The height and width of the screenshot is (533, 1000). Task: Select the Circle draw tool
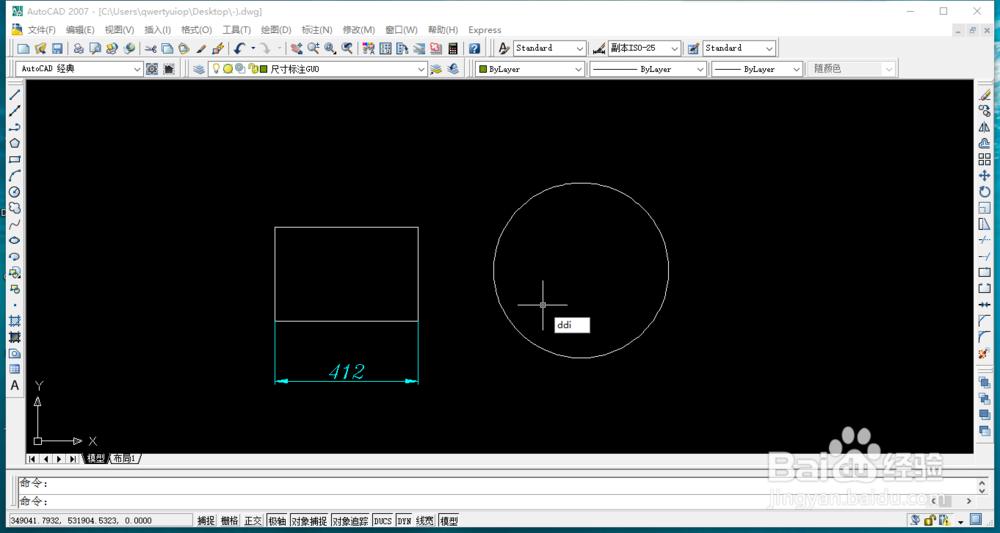(15, 192)
